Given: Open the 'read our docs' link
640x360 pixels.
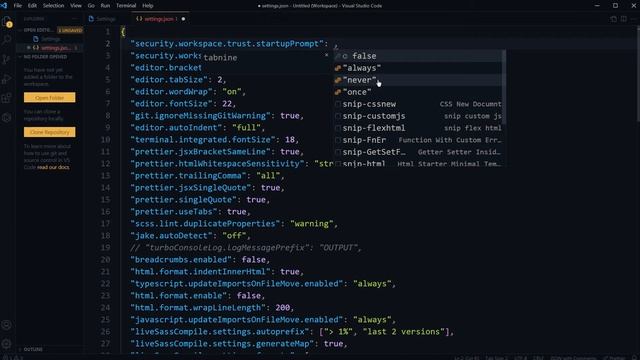Looking at the screenshot, I should tap(53, 167).
